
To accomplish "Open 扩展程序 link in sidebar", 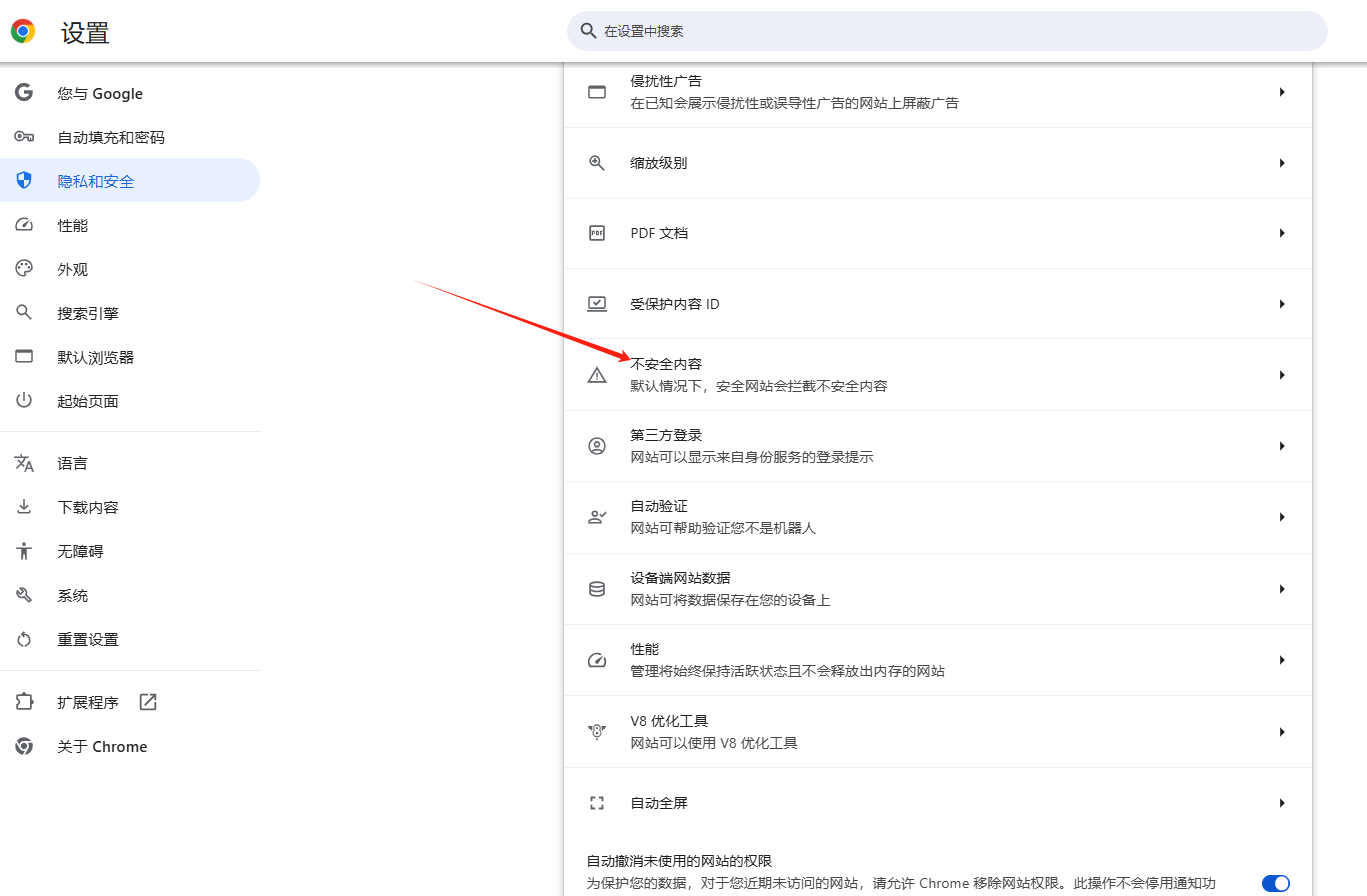I will click(x=130, y=702).
